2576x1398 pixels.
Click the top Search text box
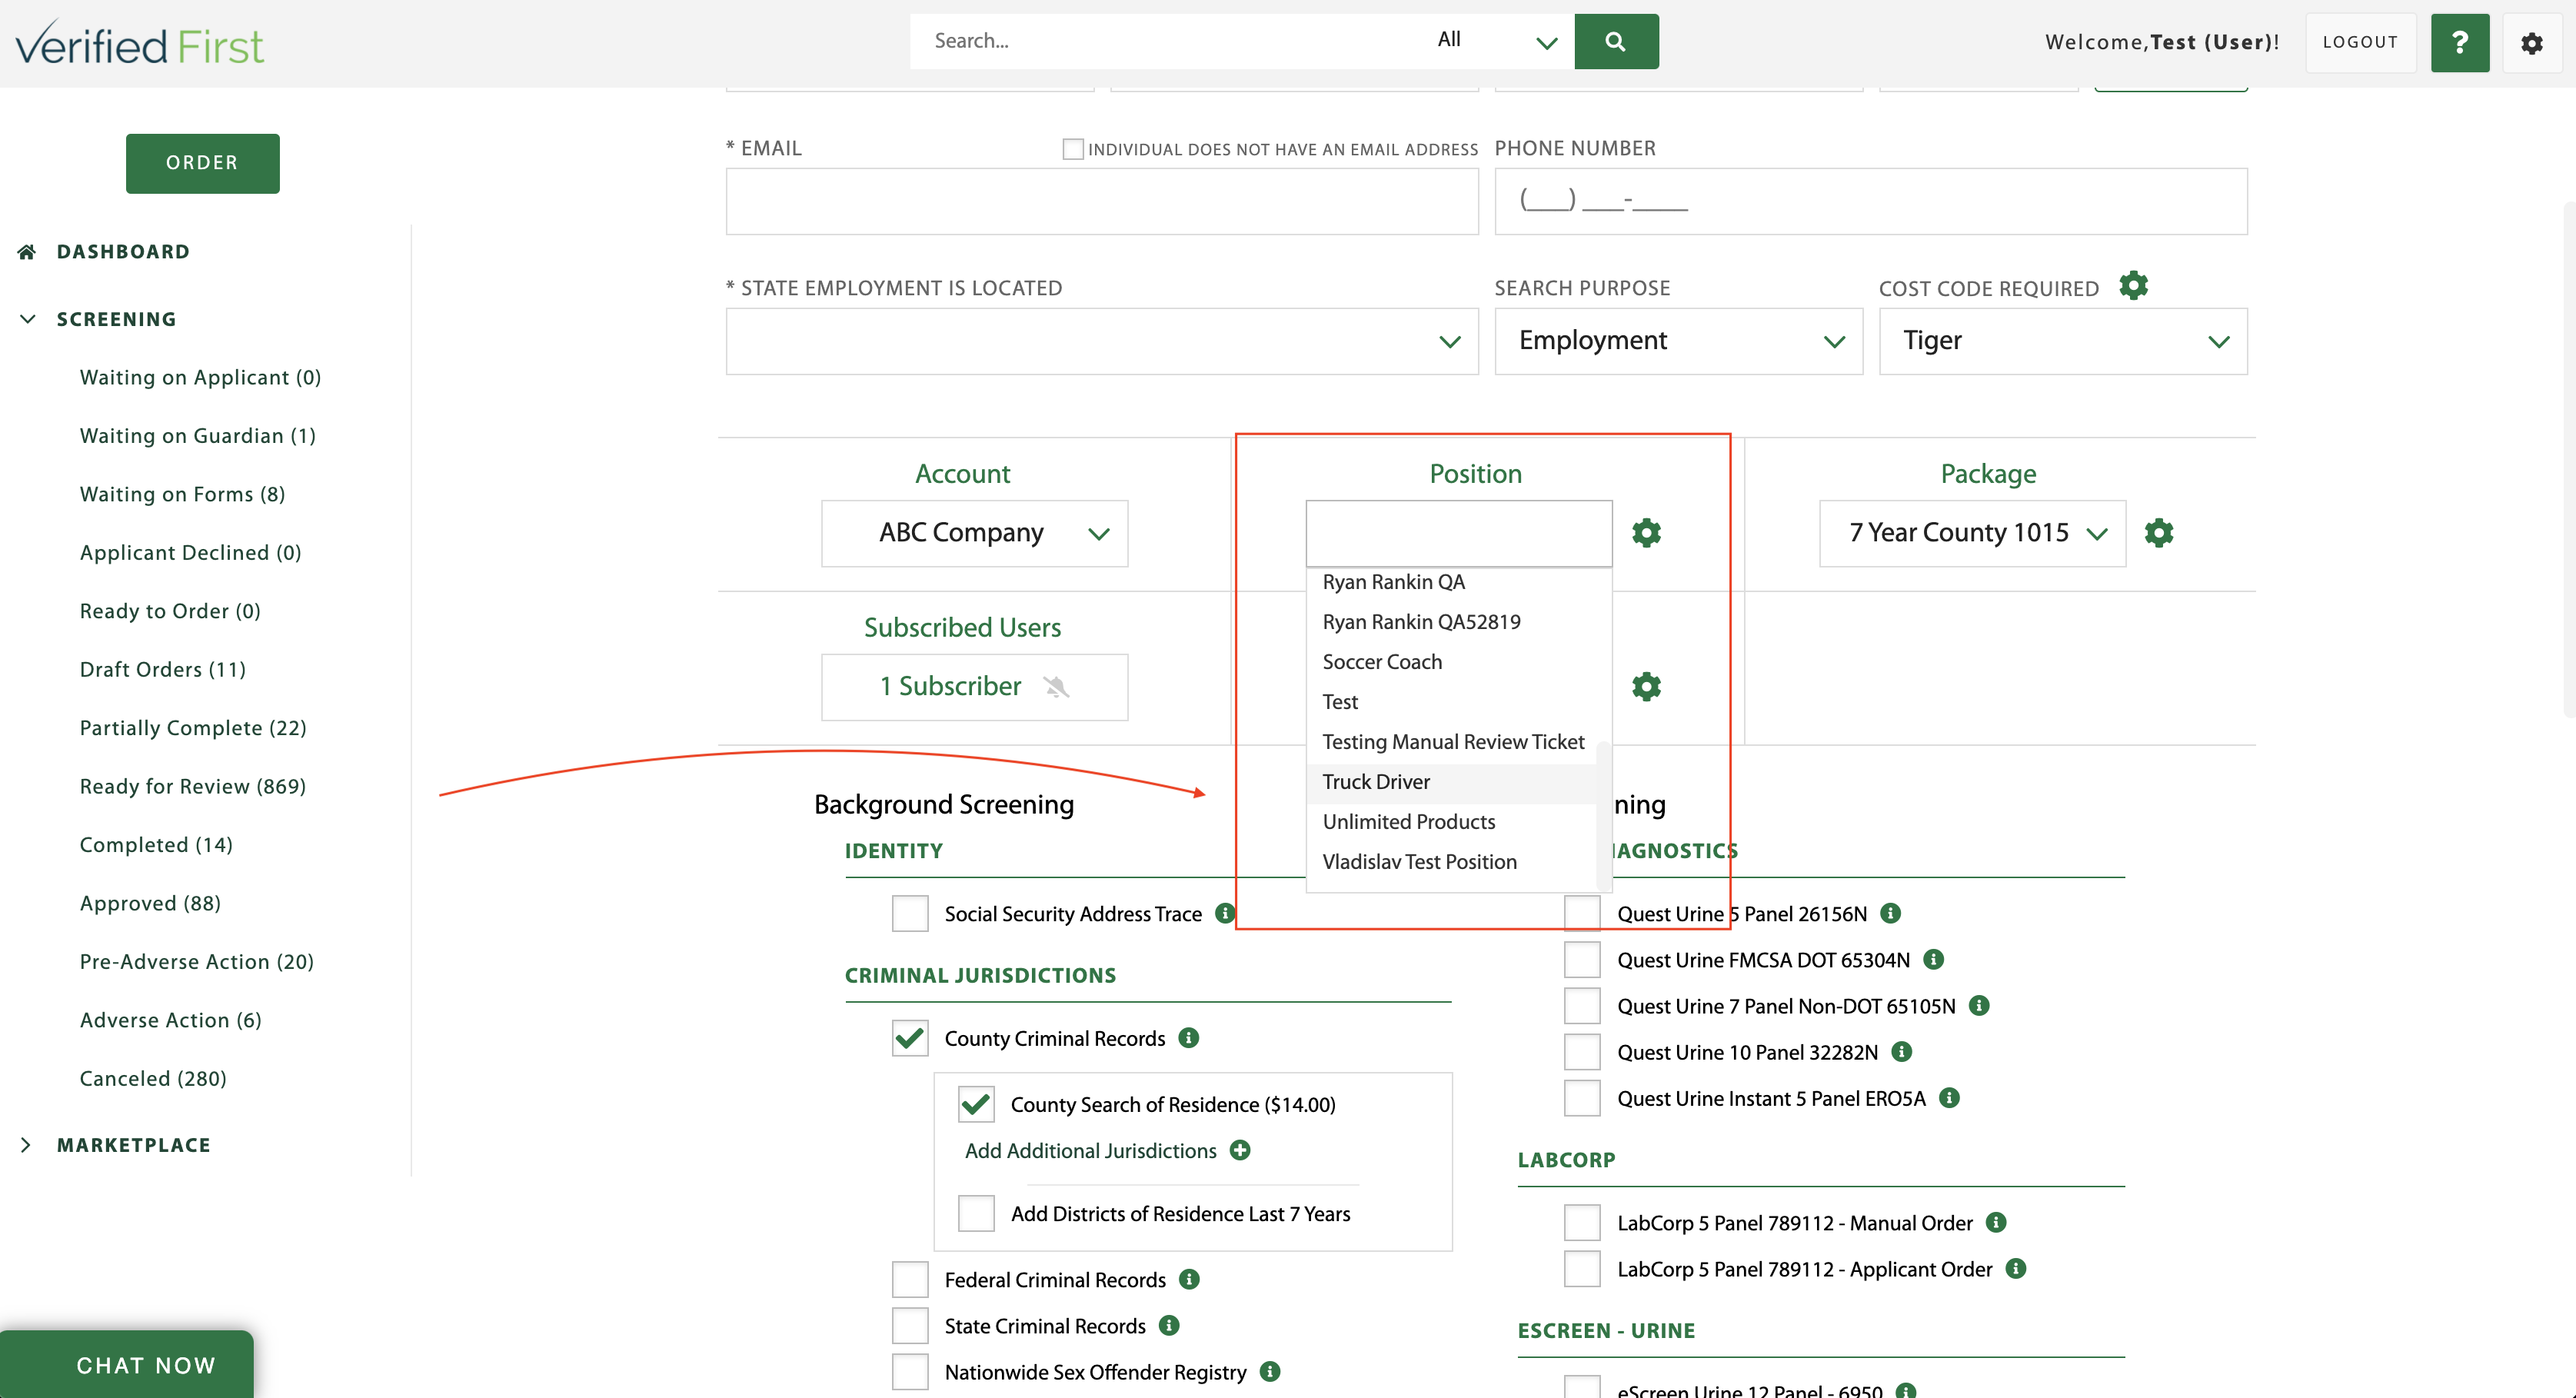click(1165, 41)
